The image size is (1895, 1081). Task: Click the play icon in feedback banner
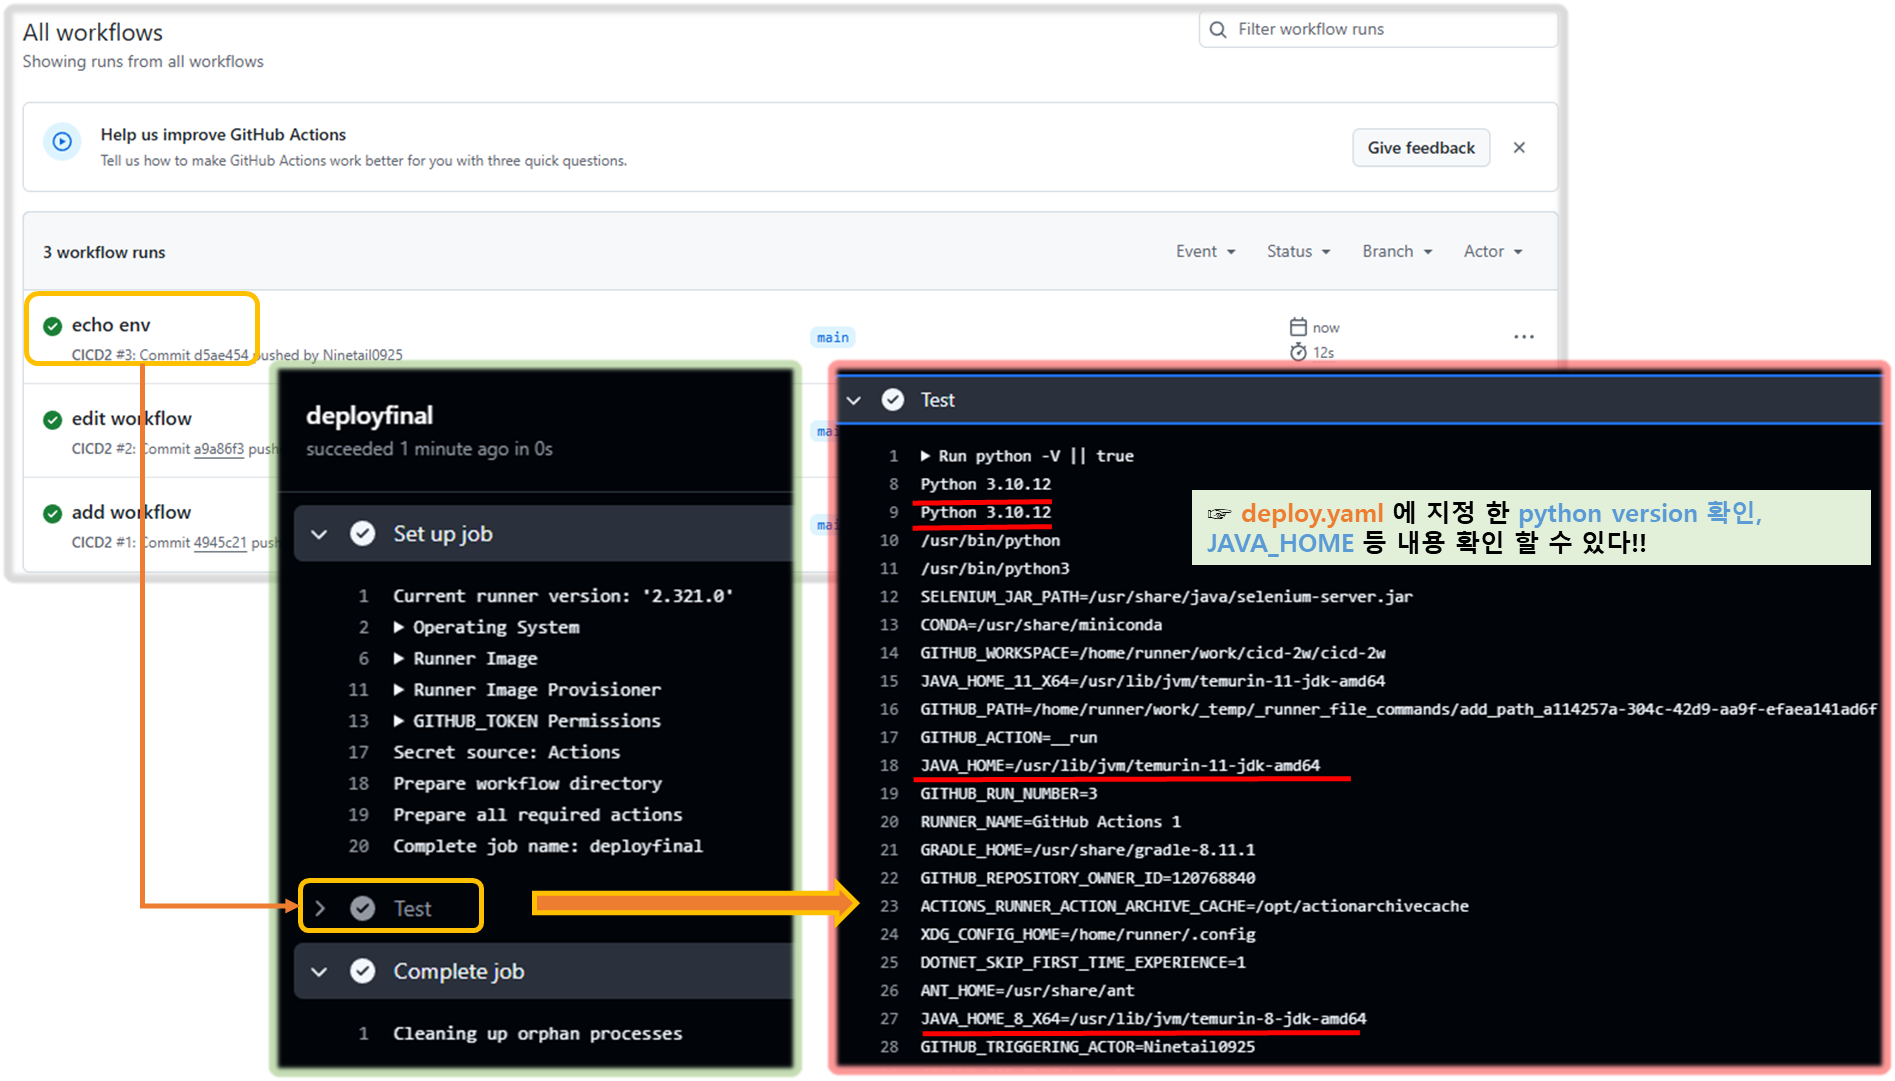pos(62,142)
